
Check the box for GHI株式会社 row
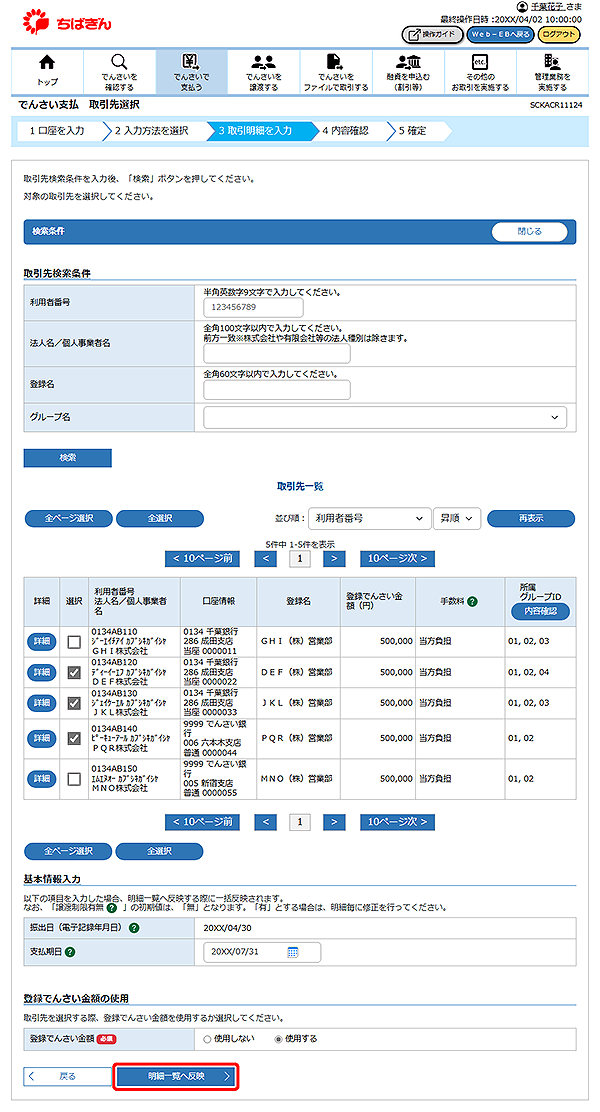(x=74, y=642)
